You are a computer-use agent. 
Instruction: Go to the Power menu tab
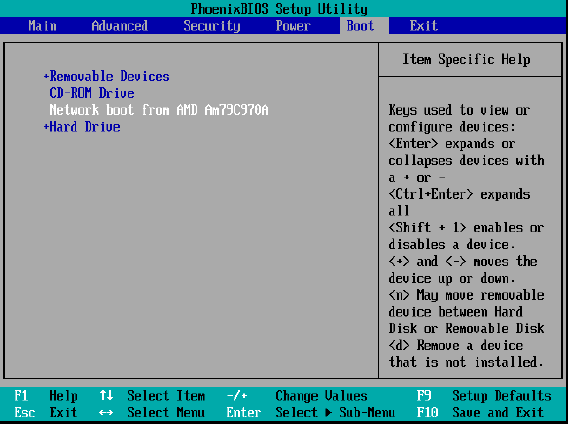[x=293, y=26]
